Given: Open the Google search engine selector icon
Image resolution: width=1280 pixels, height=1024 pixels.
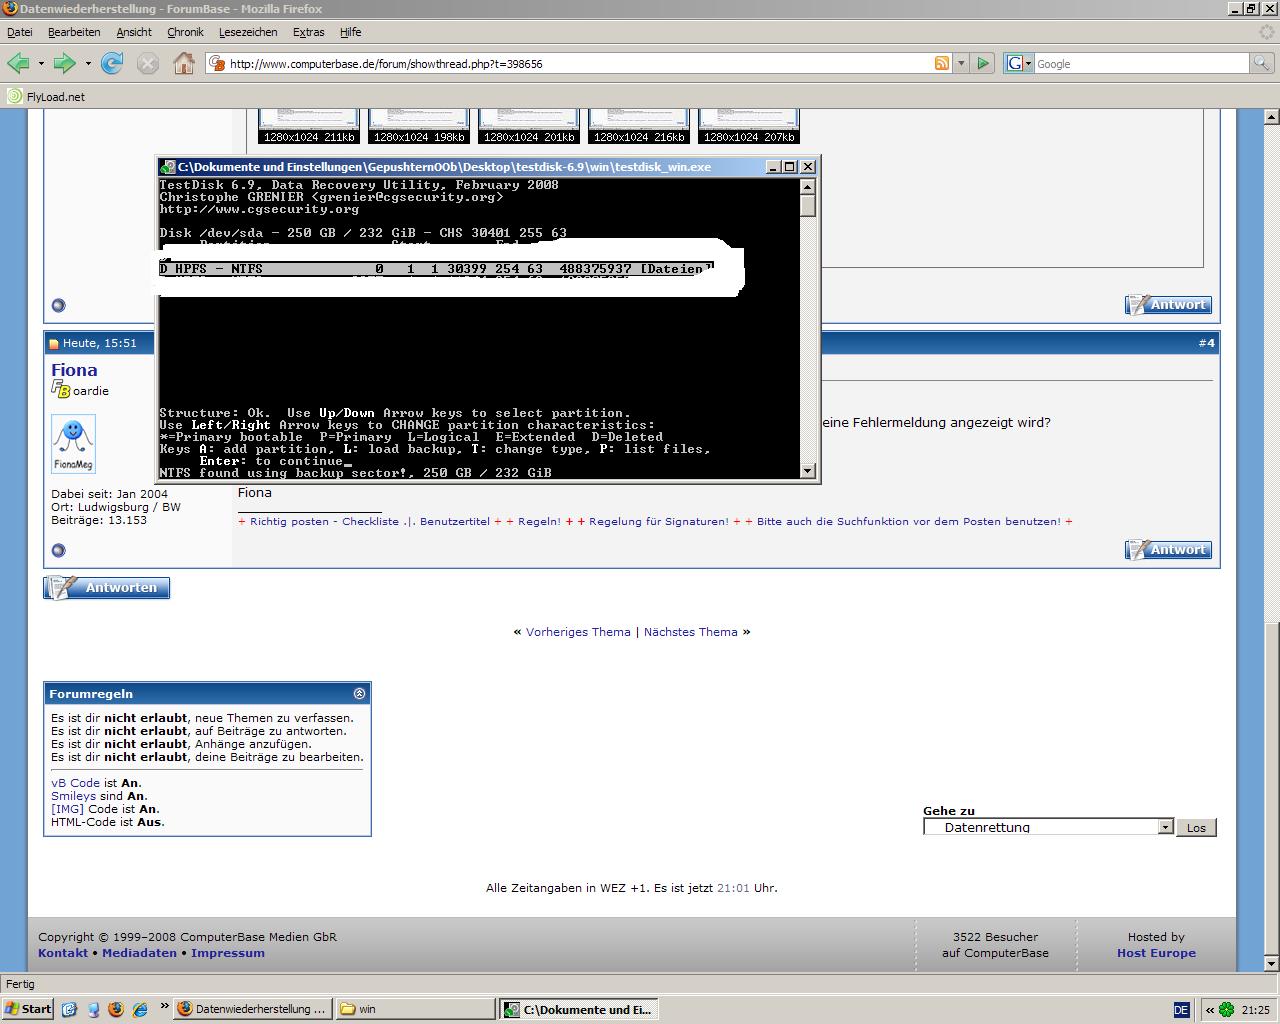Looking at the screenshot, I should (1018, 63).
